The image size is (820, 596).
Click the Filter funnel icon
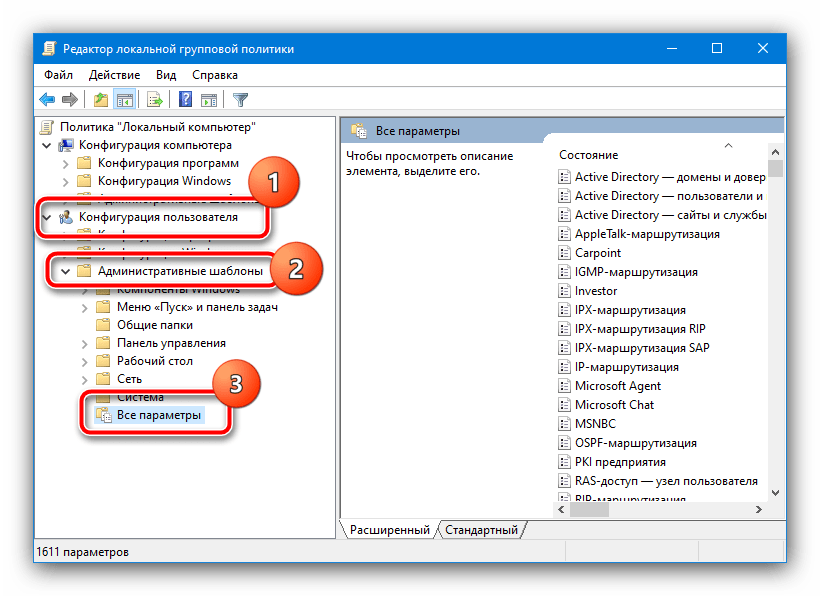(x=240, y=99)
